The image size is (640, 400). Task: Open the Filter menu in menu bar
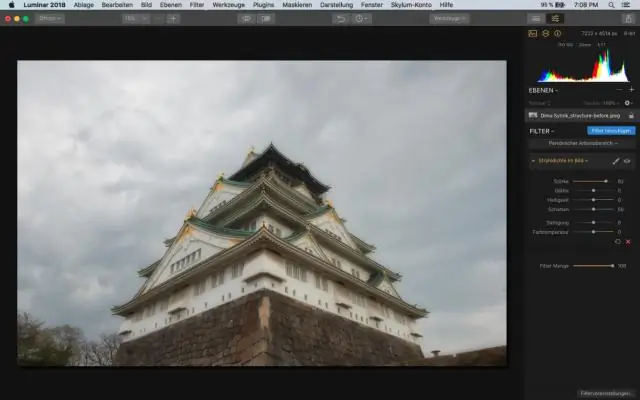click(197, 5)
